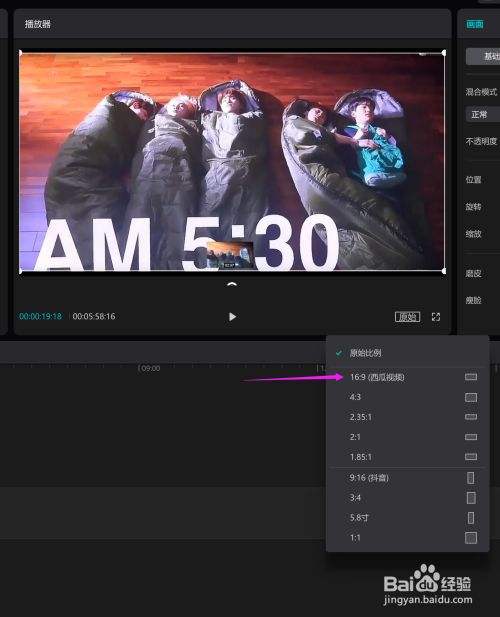Switch to the 画面 tab
500x617 pixels.
(x=475, y=24)
